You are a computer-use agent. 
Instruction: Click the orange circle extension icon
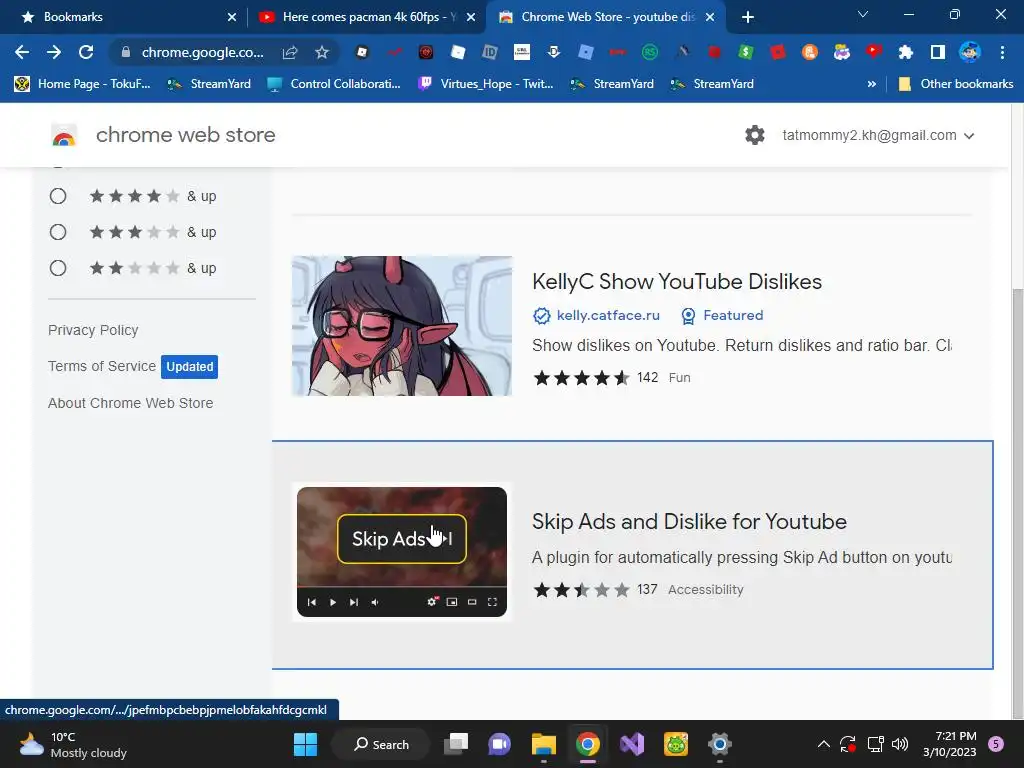point(810,52)
